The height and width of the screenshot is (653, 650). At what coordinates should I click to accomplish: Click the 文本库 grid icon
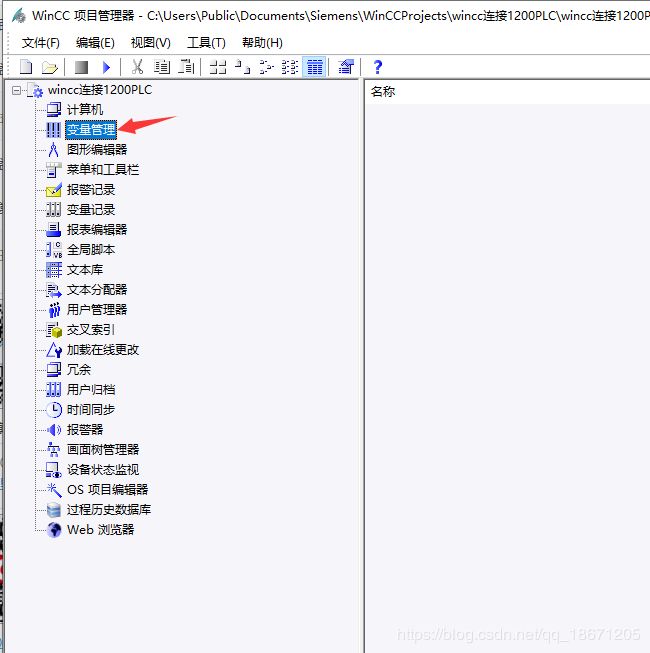(54, 269)
